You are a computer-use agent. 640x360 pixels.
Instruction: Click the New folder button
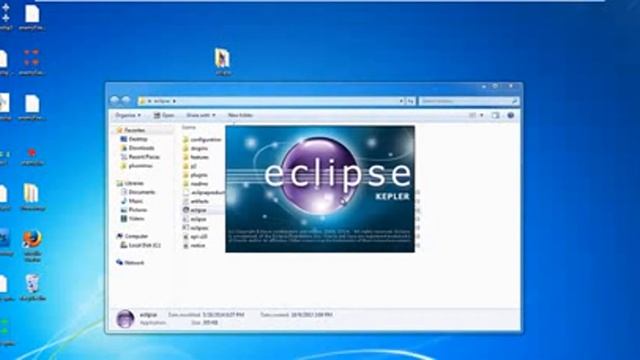(240, 116)
